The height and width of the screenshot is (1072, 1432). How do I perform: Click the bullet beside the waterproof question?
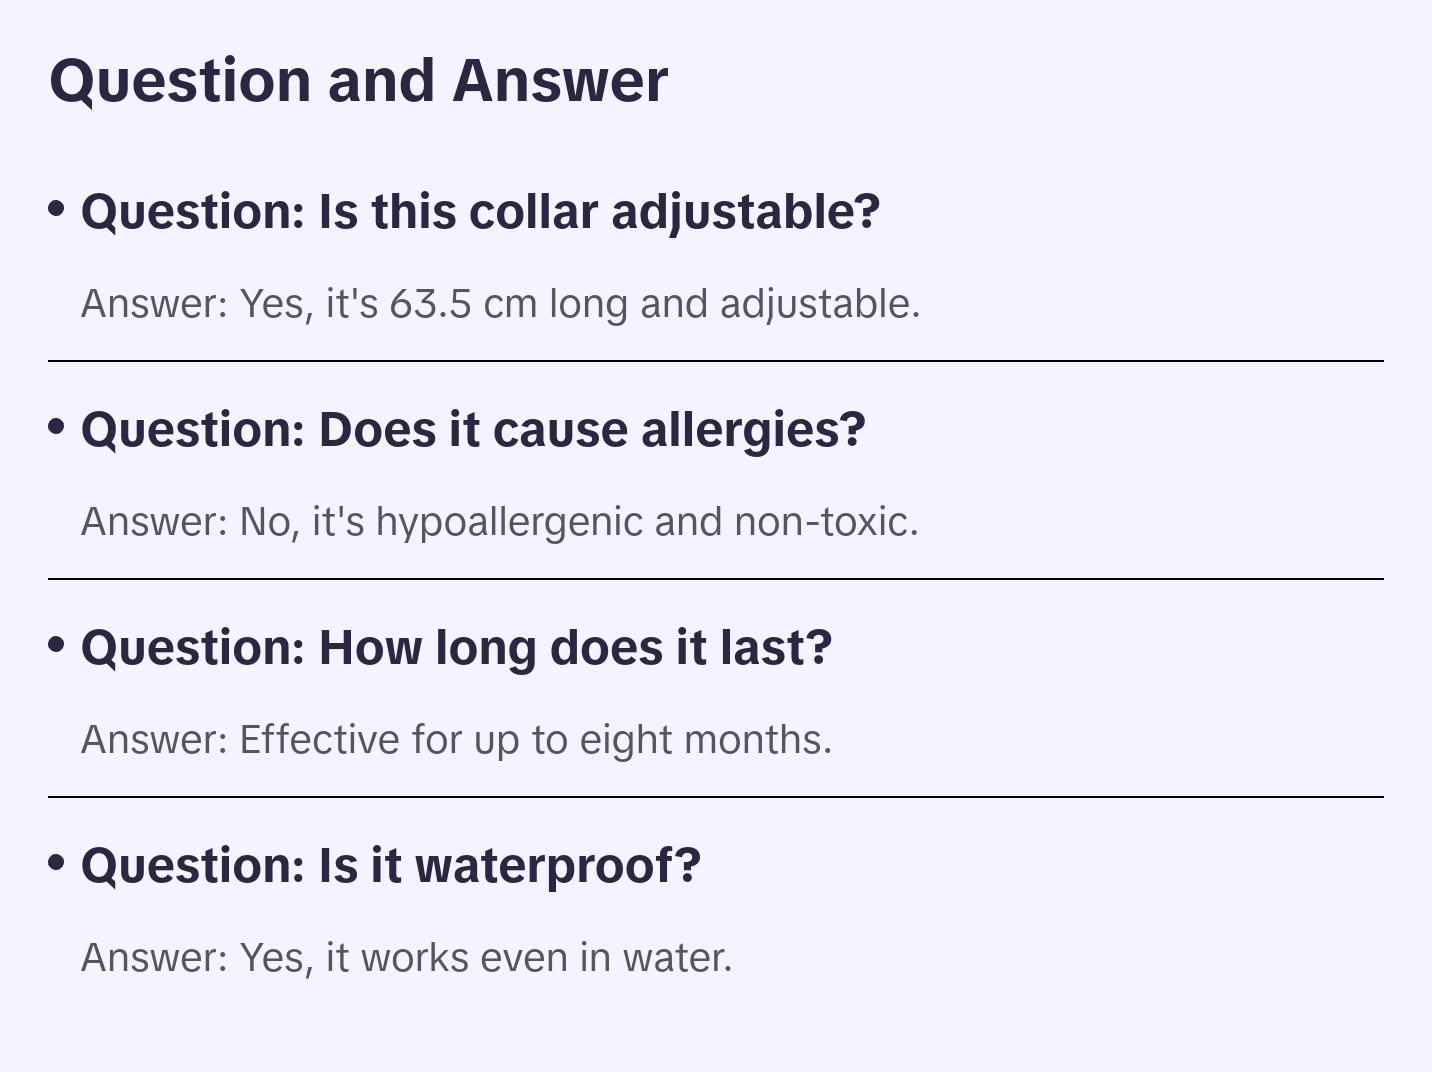click(57, 863)
